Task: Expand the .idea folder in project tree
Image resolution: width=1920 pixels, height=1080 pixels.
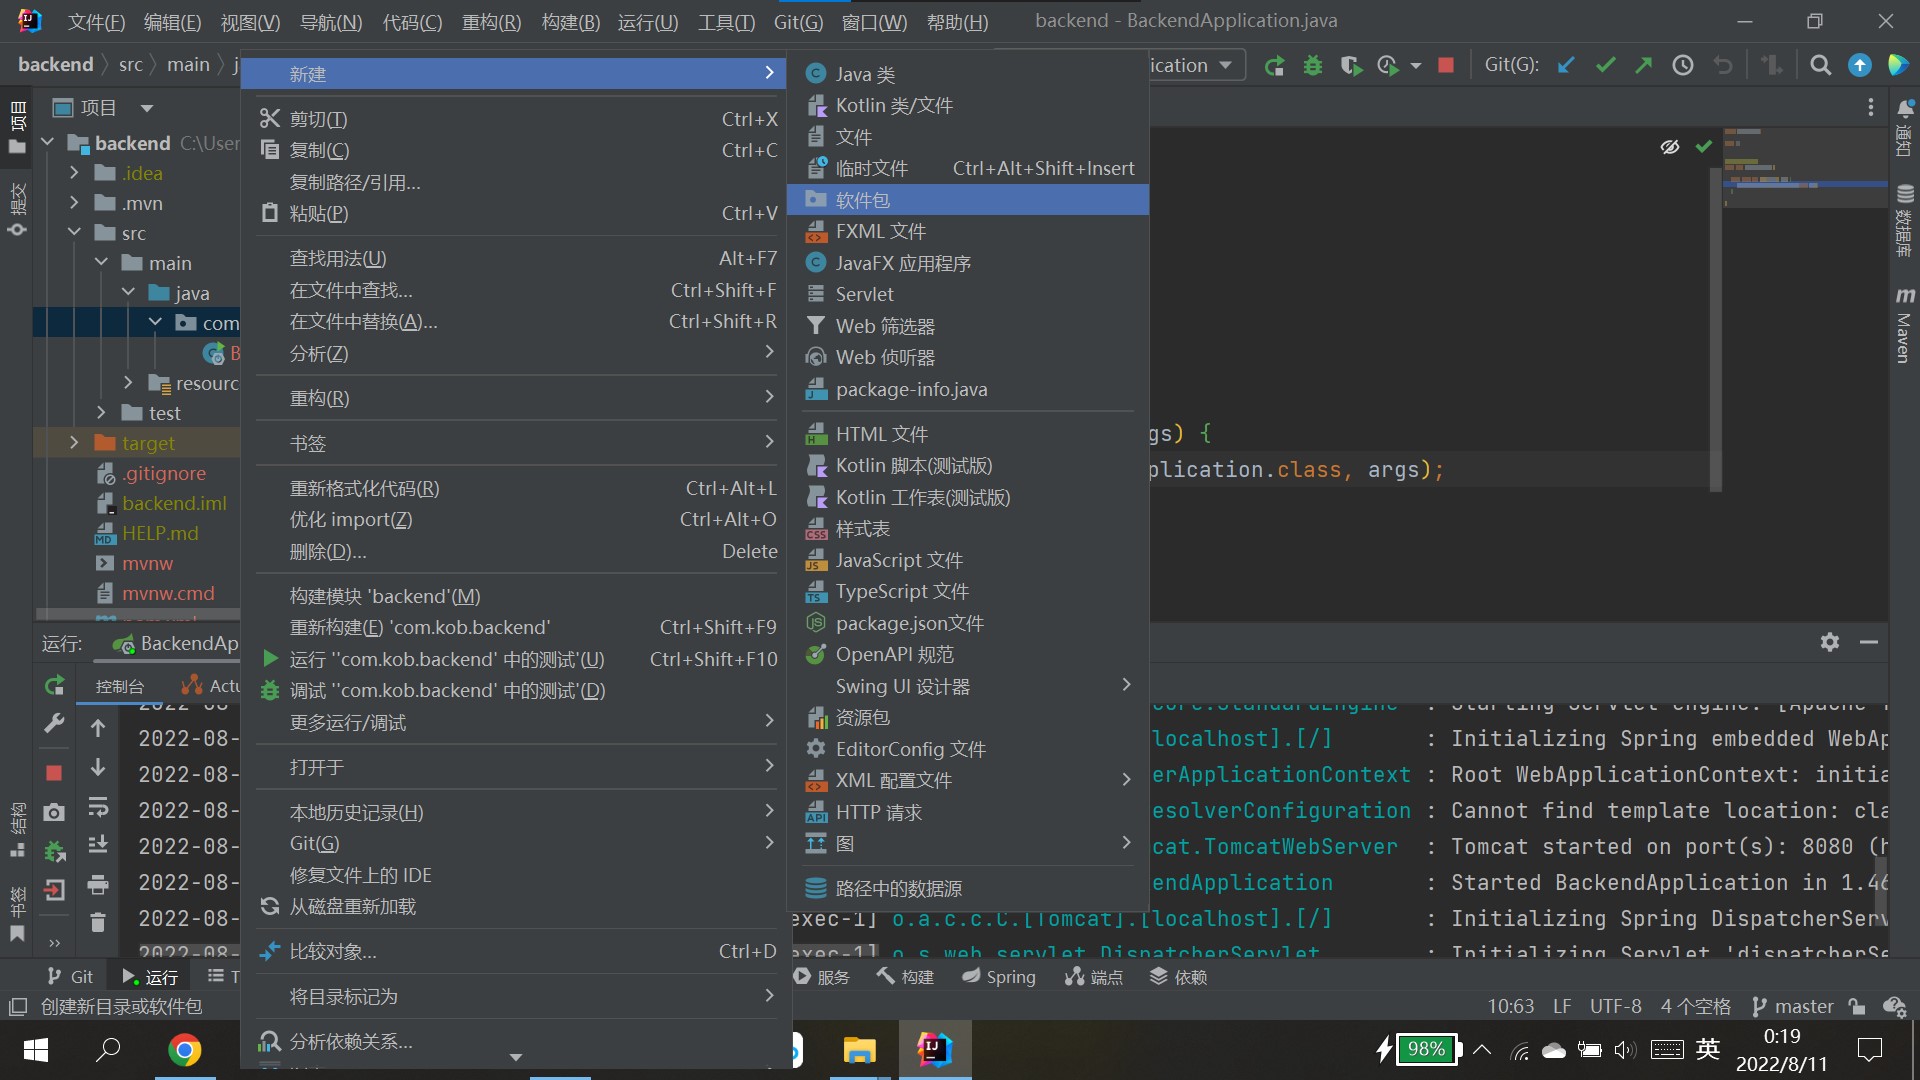Action: (x=74, y=173)
